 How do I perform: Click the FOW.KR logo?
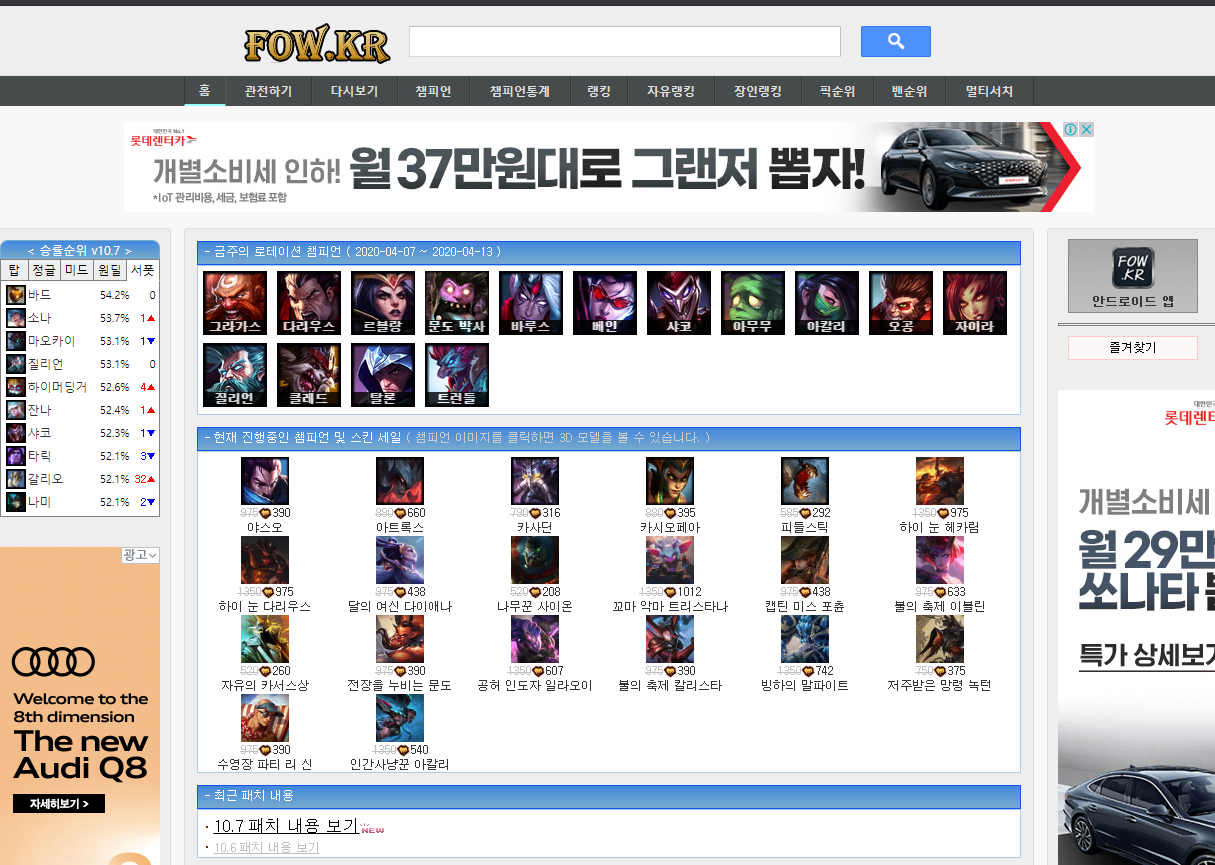(316, 43)
